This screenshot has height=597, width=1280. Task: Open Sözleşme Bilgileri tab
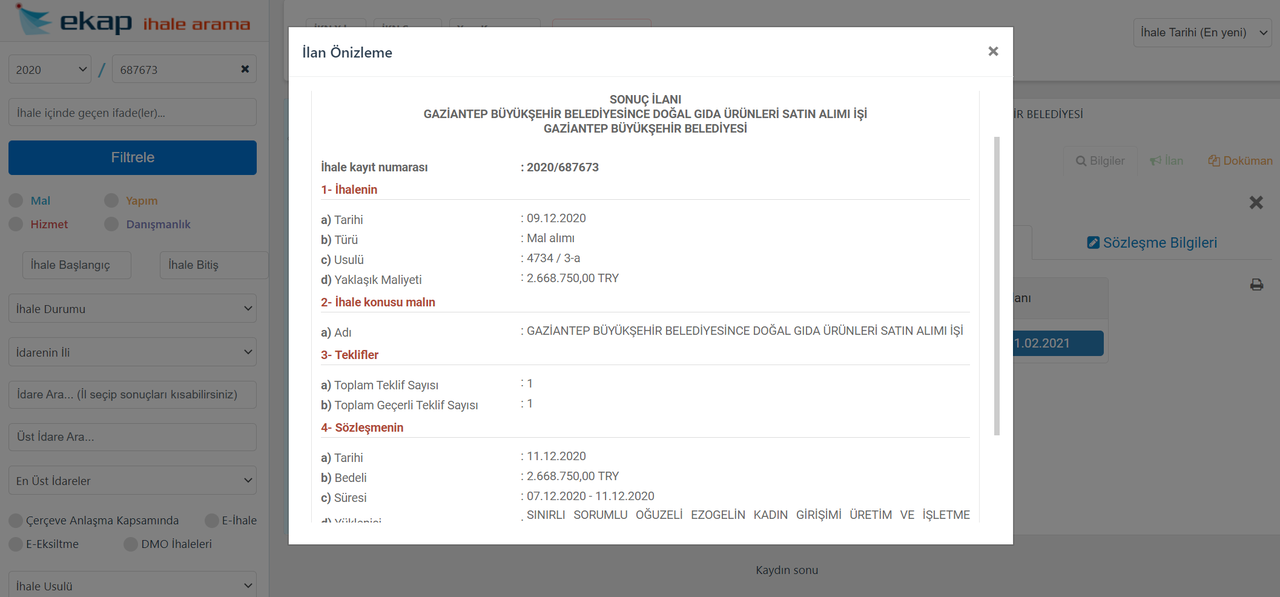1151,243
